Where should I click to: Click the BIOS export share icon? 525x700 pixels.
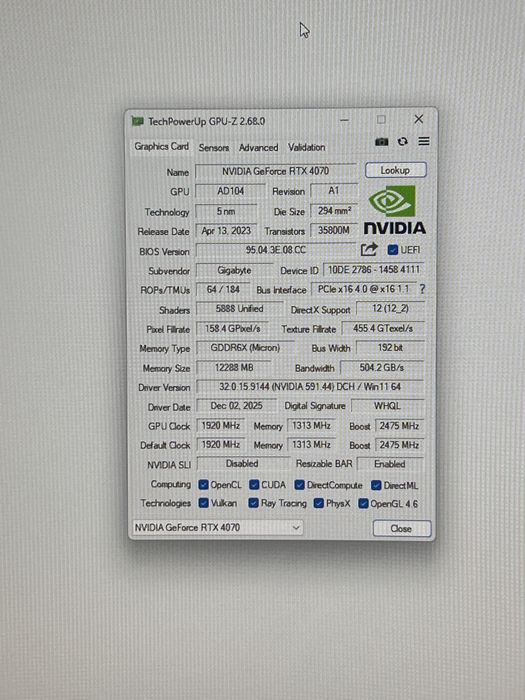[x=369, y=250]
